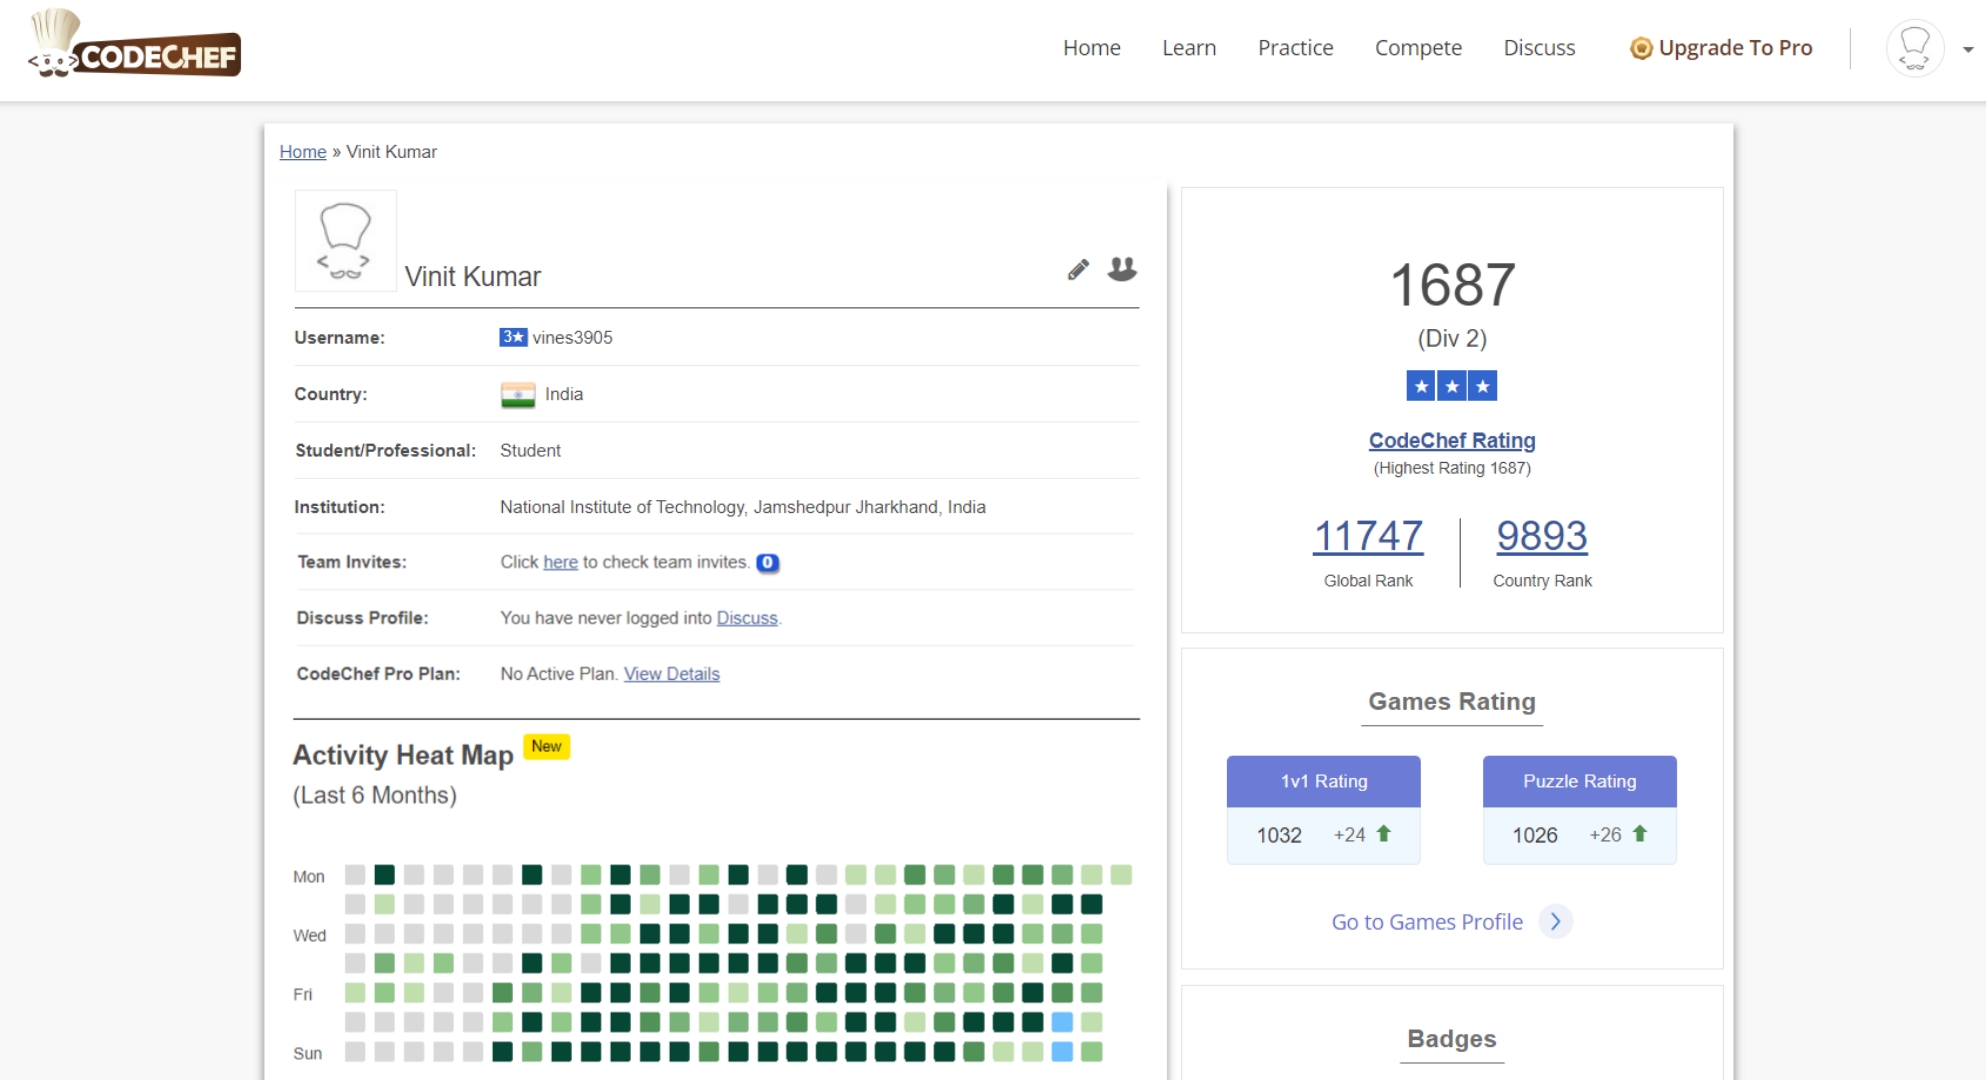Click the three-star rating icons under Div 2
Screen dimensions: 1986x1080
pos(1452,386)
